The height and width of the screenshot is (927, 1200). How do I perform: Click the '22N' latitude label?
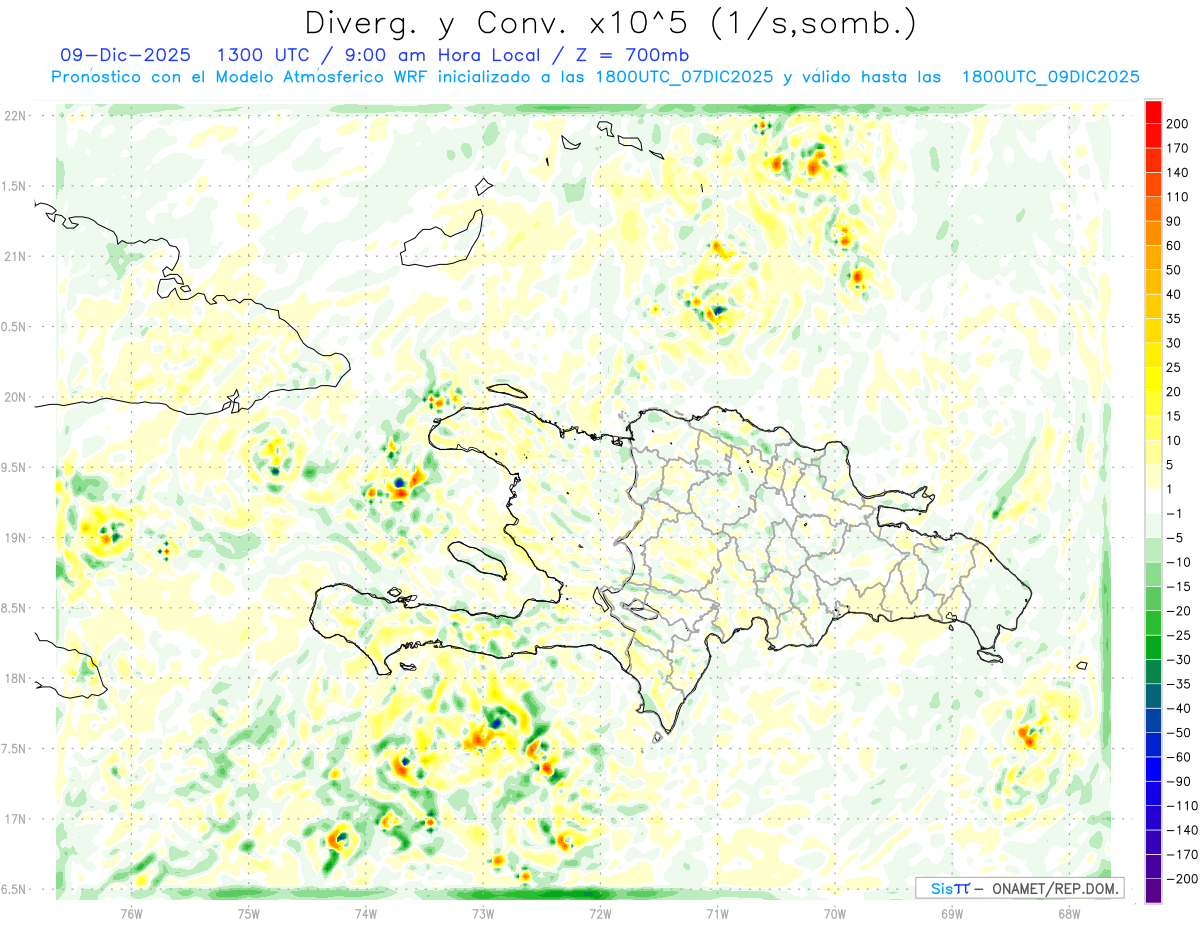coord(16,116)
